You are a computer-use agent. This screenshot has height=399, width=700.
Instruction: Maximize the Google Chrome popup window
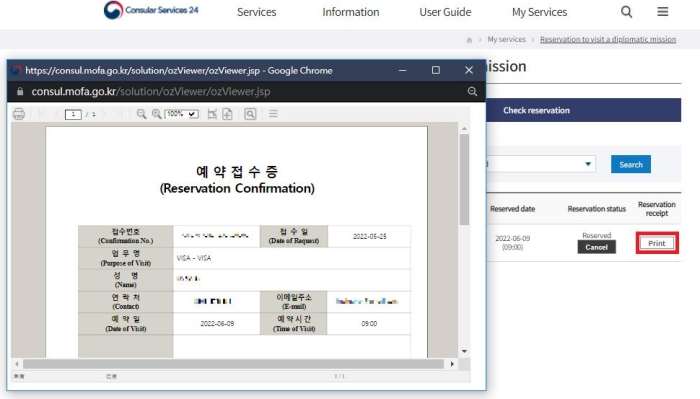tap(436, 71)
